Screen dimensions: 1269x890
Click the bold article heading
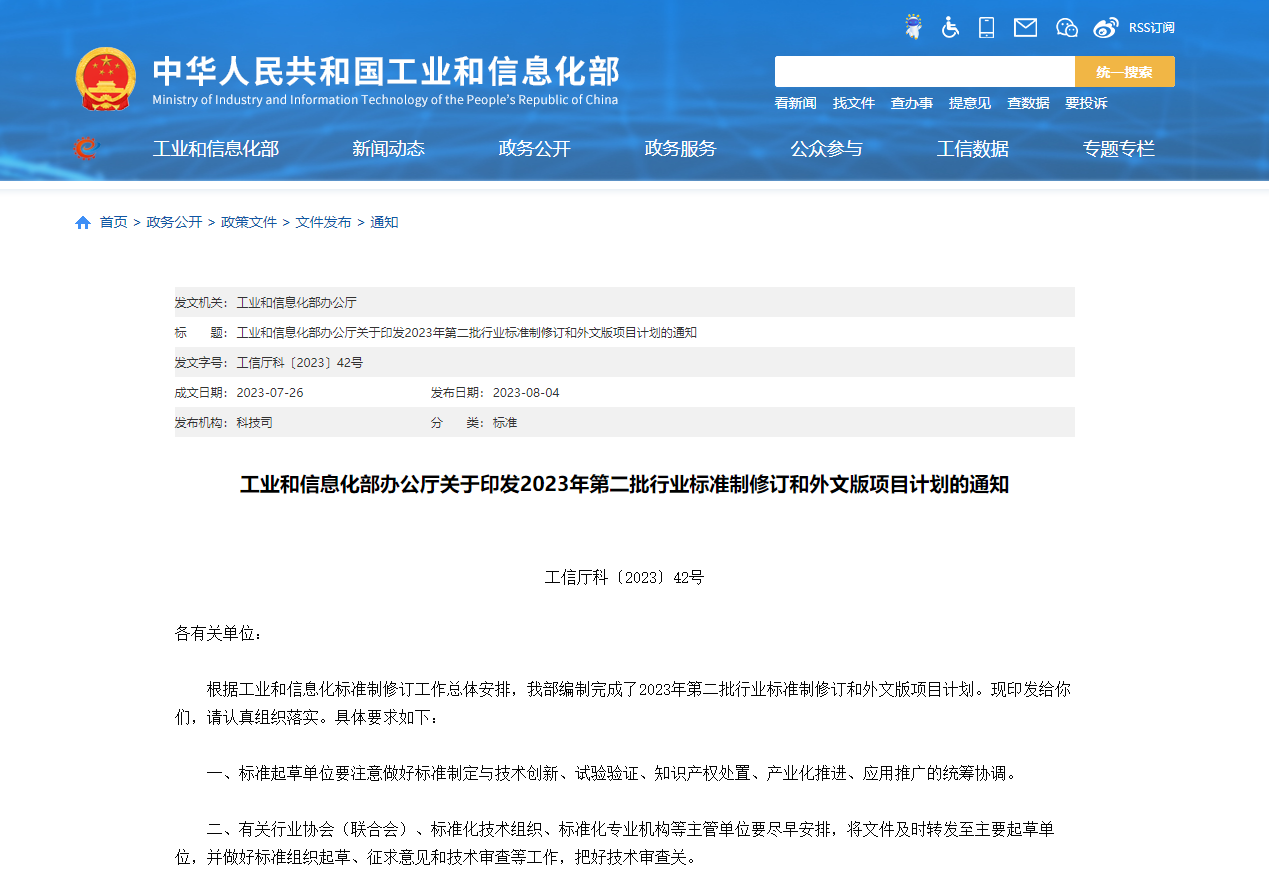624,485
